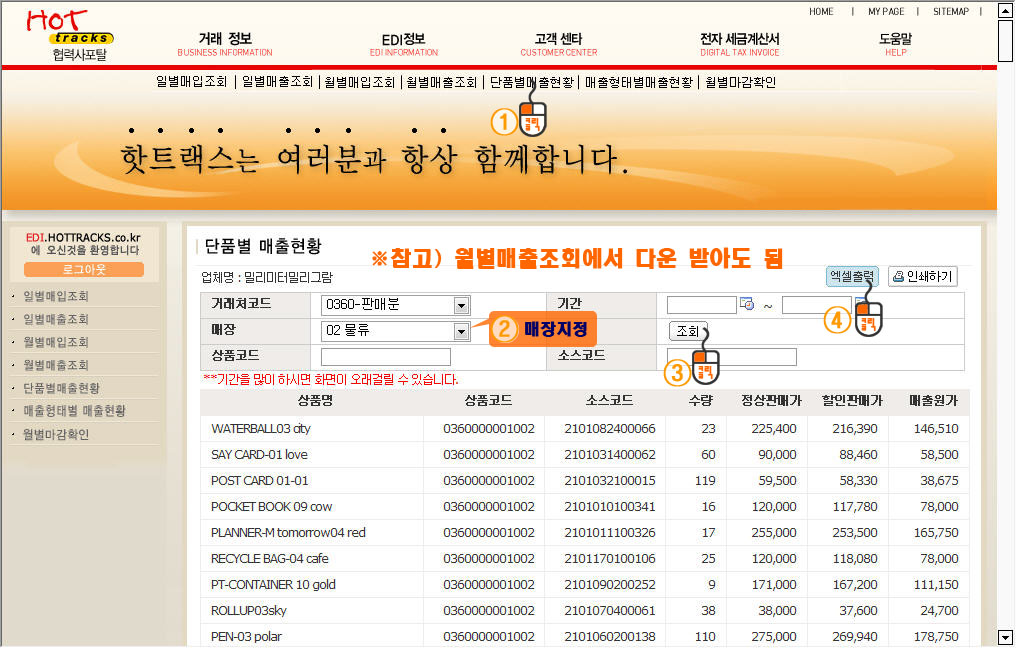This screenshot has width=1016, height=648.
Task: Select the ROLLUP03sky product name
Action: pos(249,610)
